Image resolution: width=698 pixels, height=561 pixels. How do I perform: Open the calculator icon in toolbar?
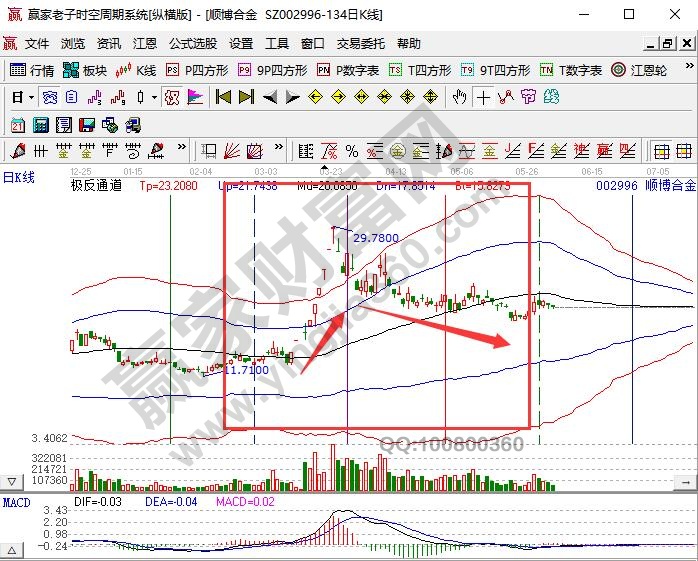[x=41, y=124]
